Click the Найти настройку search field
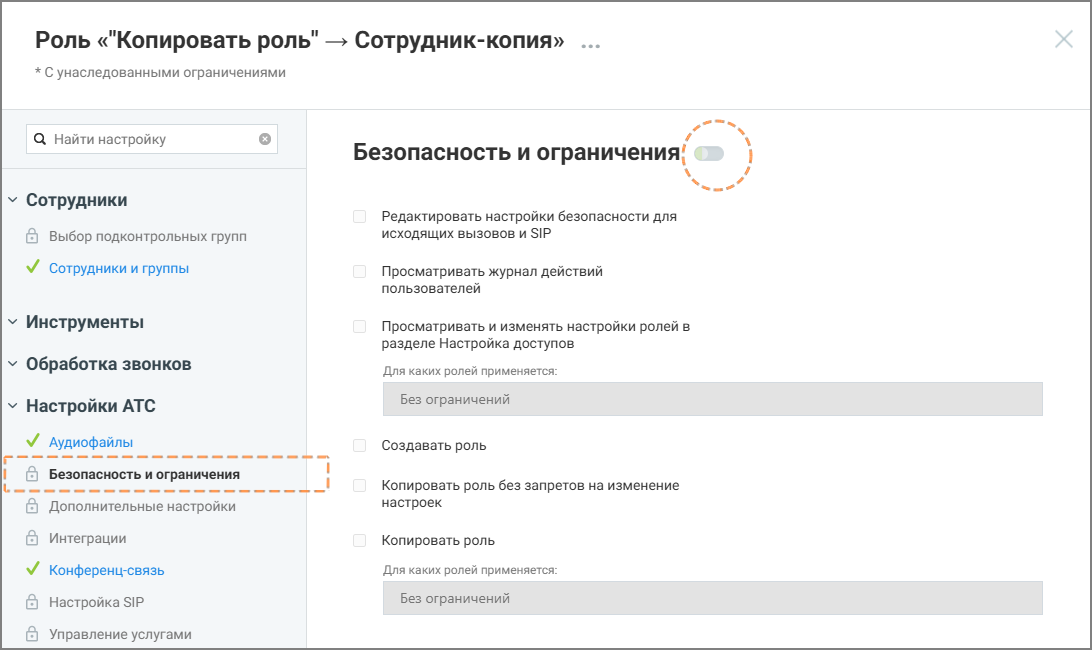1092x650 pixels. (152, 139)
